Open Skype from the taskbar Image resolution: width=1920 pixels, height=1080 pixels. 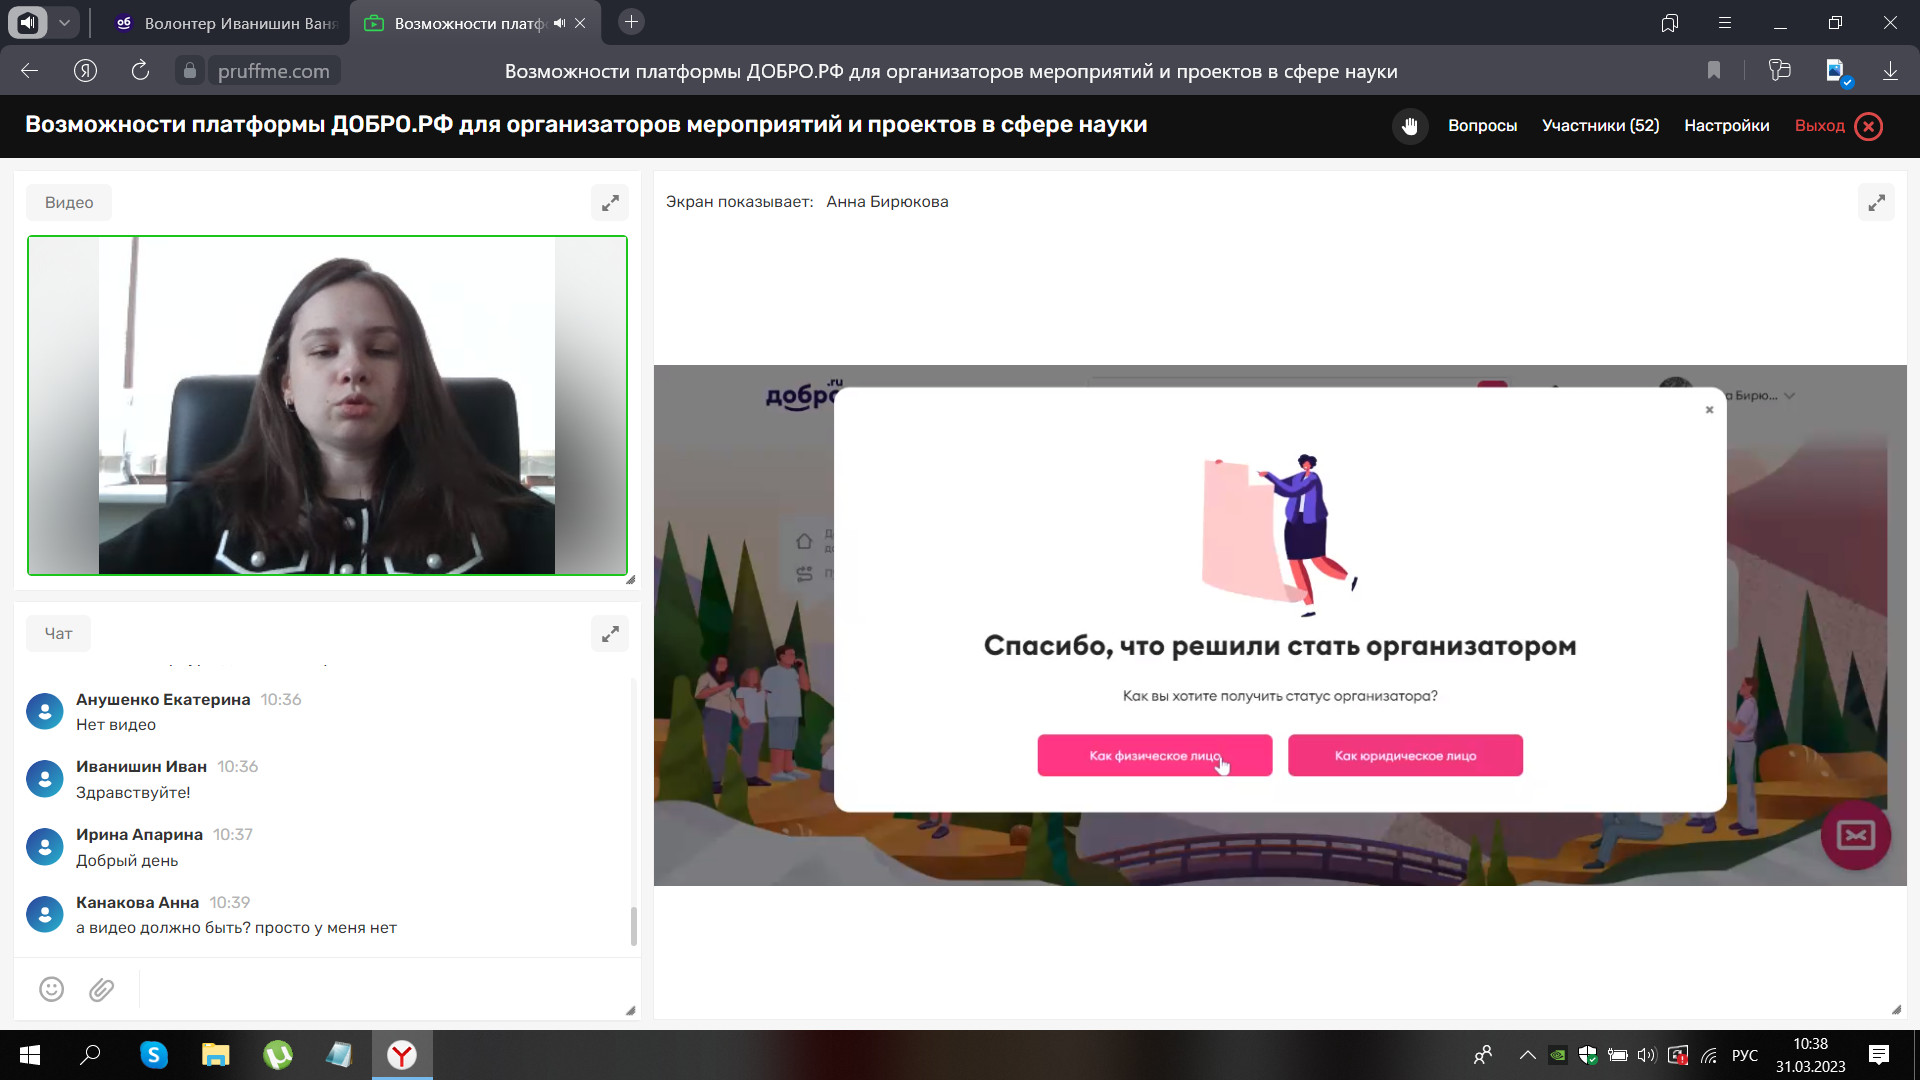coord(154,1055)
